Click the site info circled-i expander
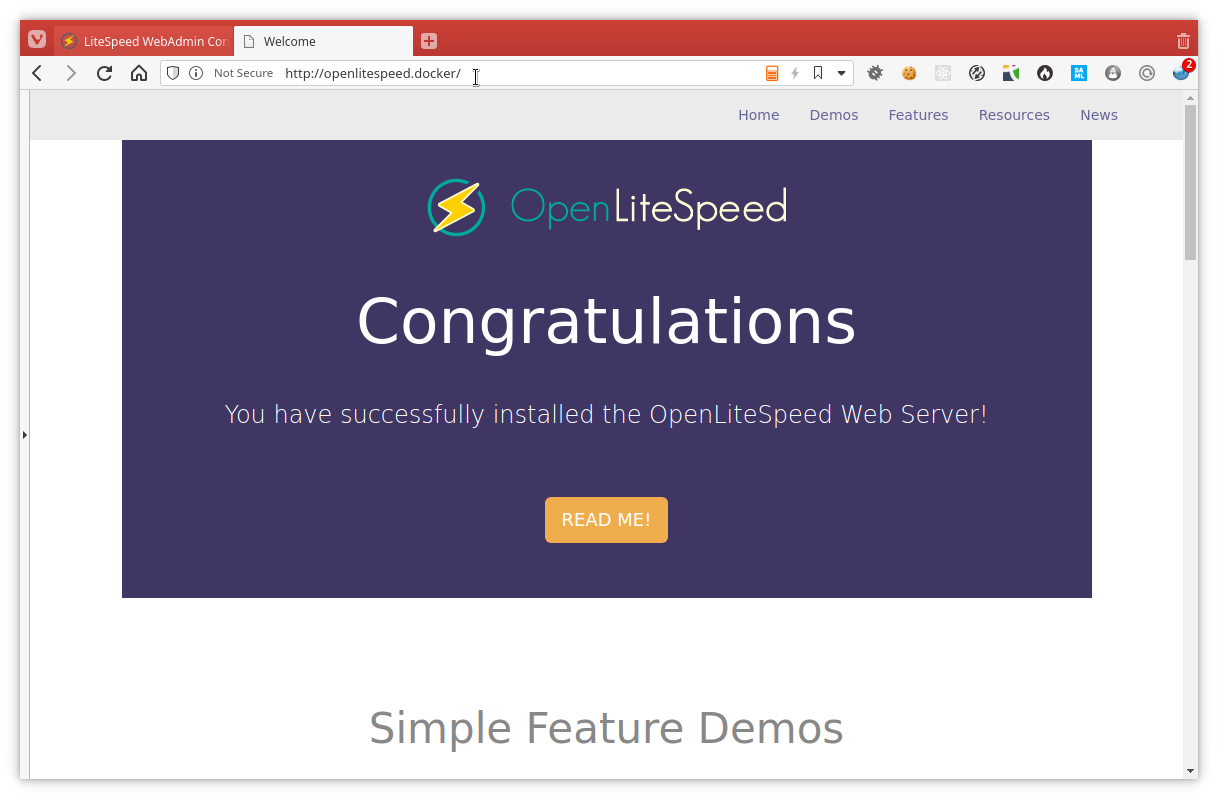Image resolution: width=1218 pixels, height=799 pixels. point(196,72)
